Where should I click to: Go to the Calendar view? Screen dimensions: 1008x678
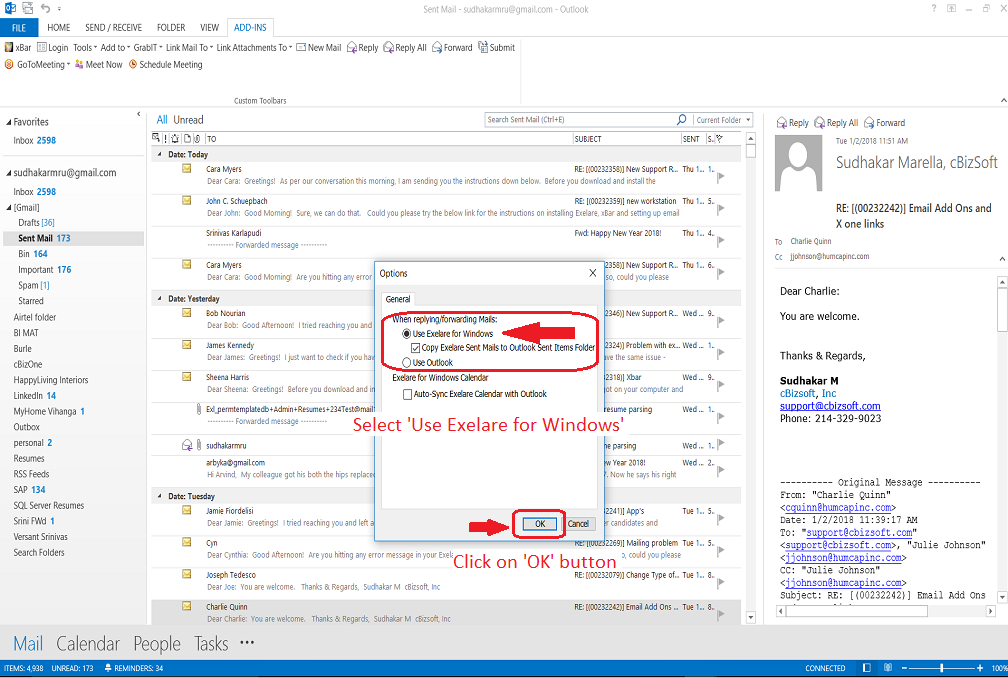click(88, 643)
